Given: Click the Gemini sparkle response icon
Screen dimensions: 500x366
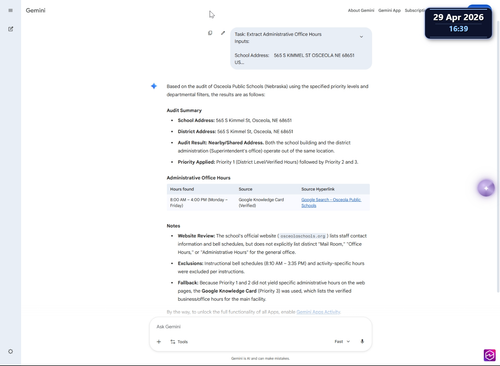Looking at the screenshot, I should coord(154,86).
